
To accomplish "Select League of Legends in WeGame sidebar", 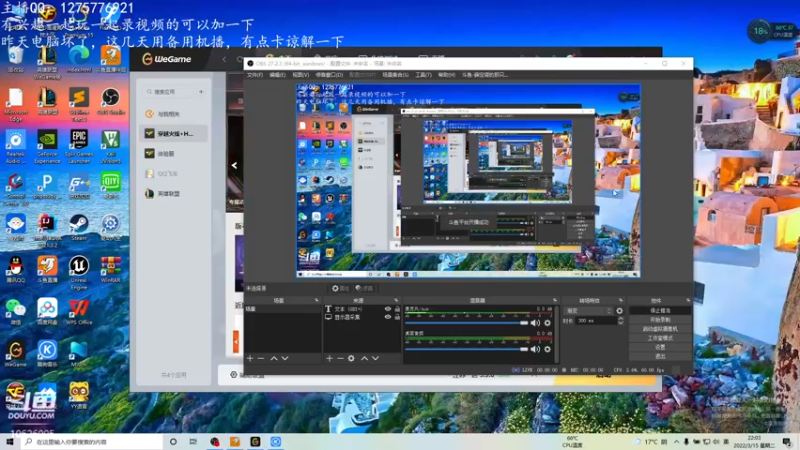I will point(173,194).
